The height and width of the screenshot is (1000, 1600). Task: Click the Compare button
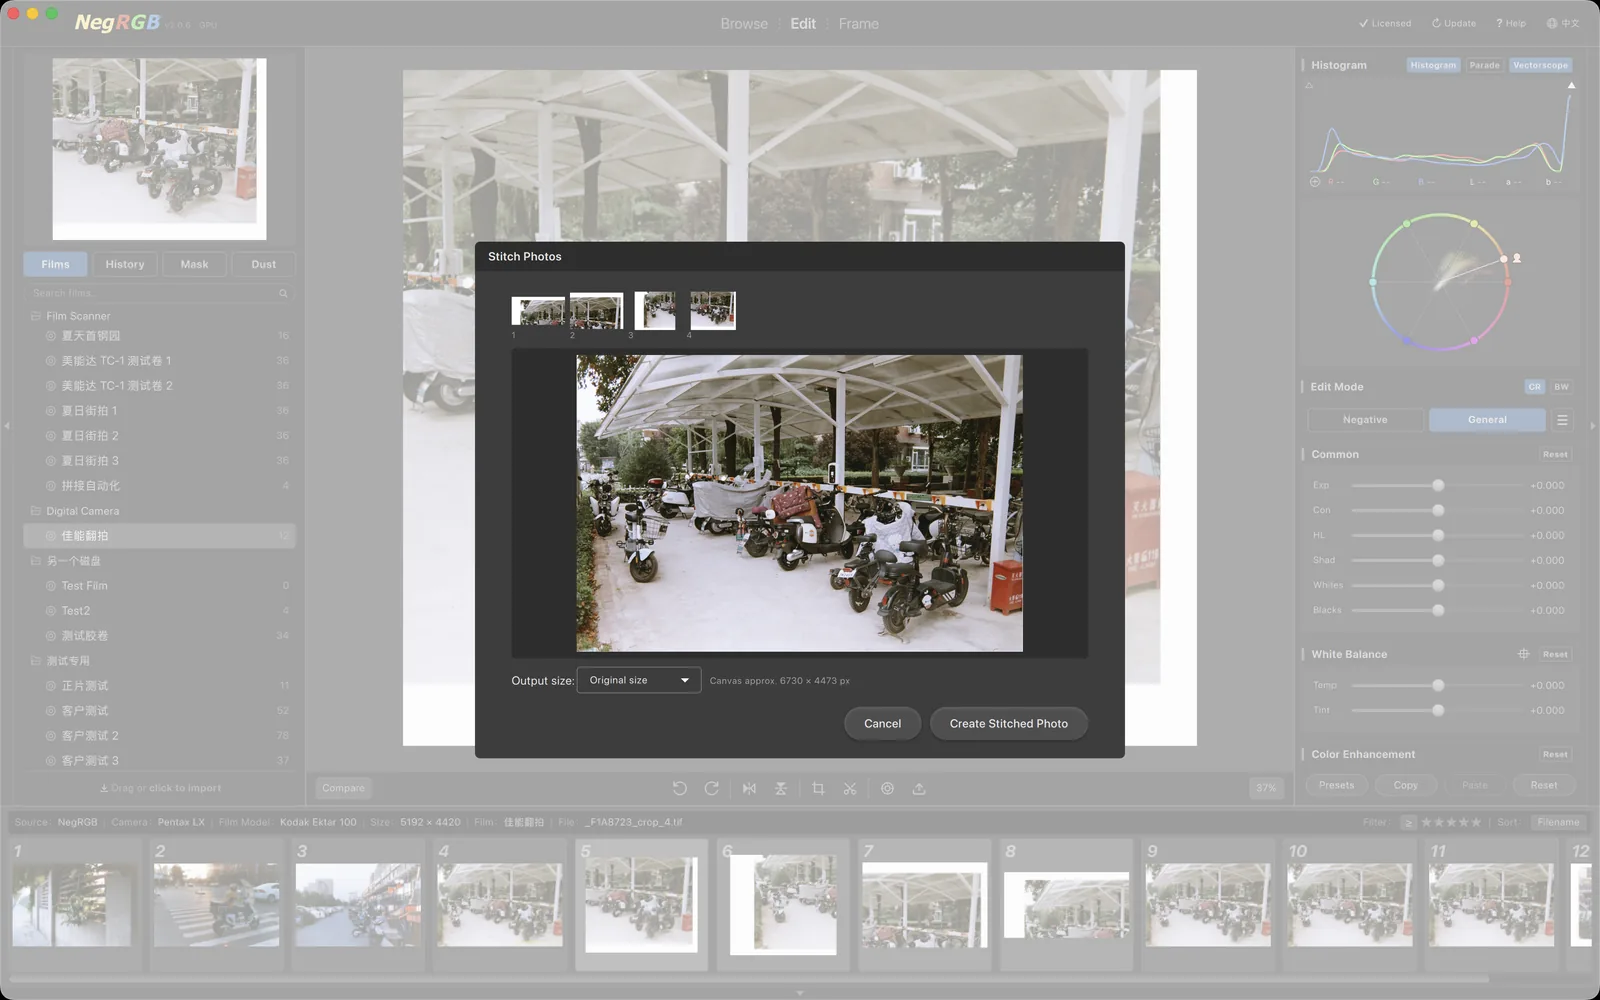click(x=343, y=788)
